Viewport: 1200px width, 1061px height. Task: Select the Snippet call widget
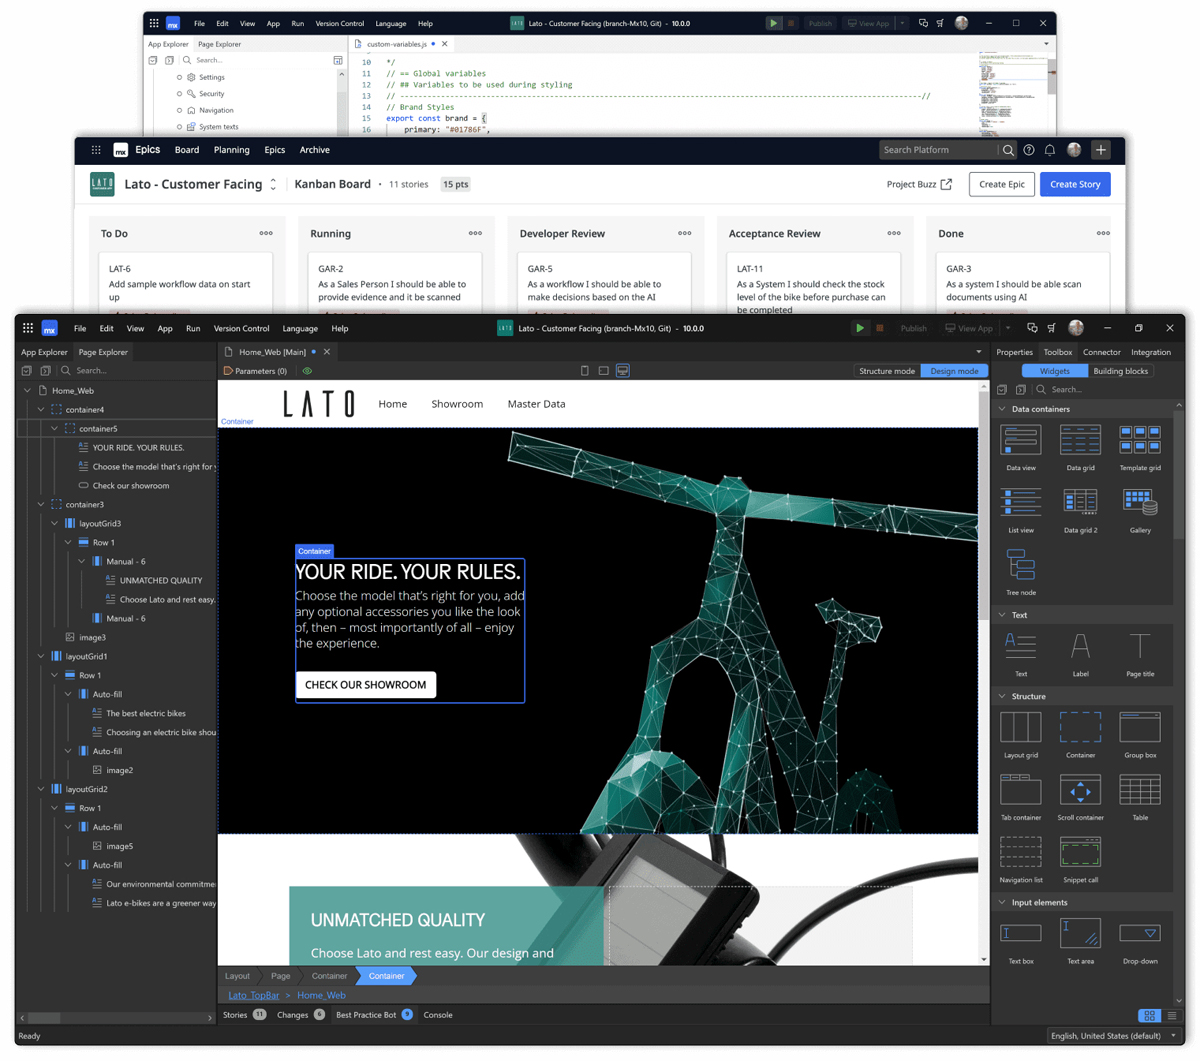click(1080, 860)
